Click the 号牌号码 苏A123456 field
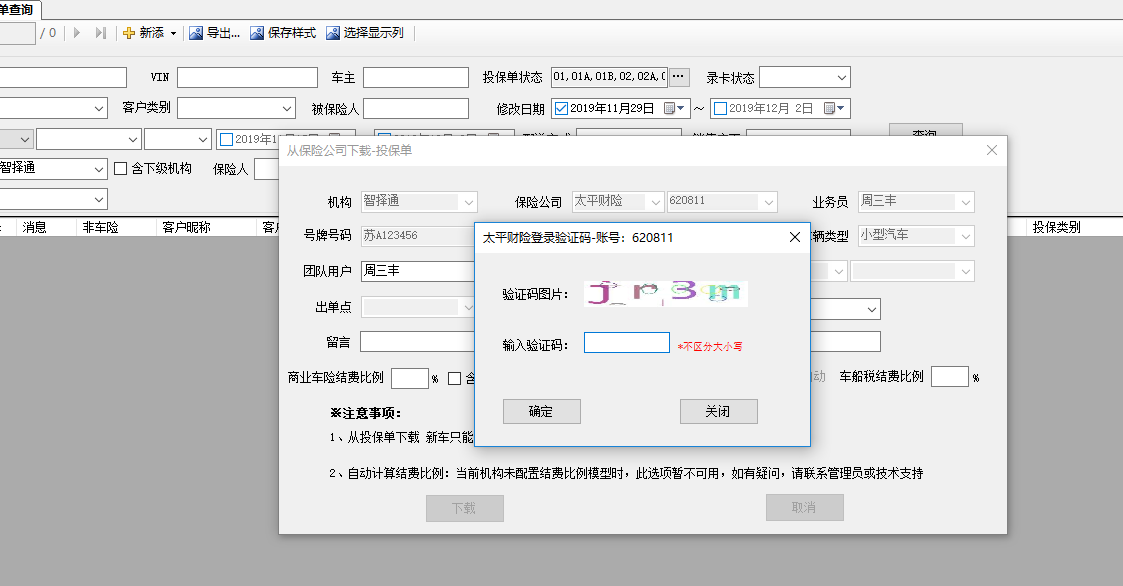Viewport: 1123px width, 586px height. point(418,236)
